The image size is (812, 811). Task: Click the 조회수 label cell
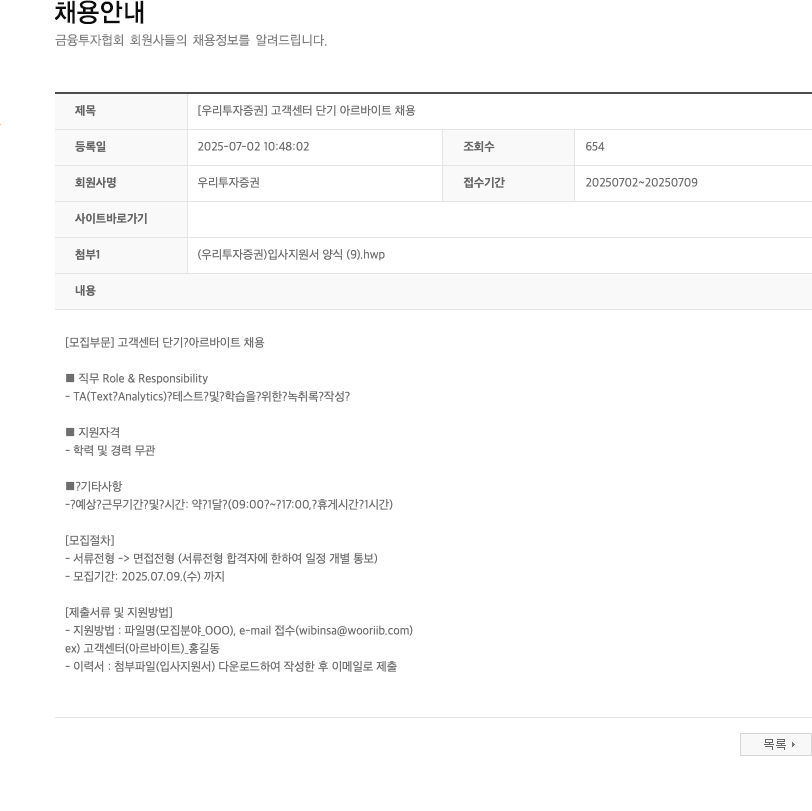508,147
